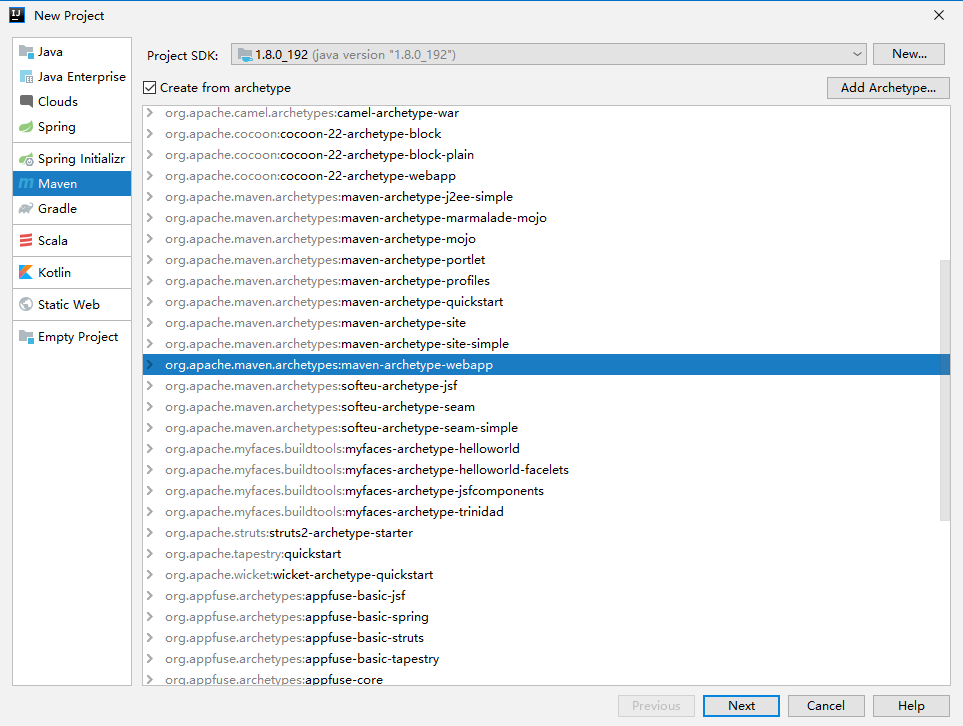Select the Java project type
The image size is (963, 726).
(x=72, y=52)
